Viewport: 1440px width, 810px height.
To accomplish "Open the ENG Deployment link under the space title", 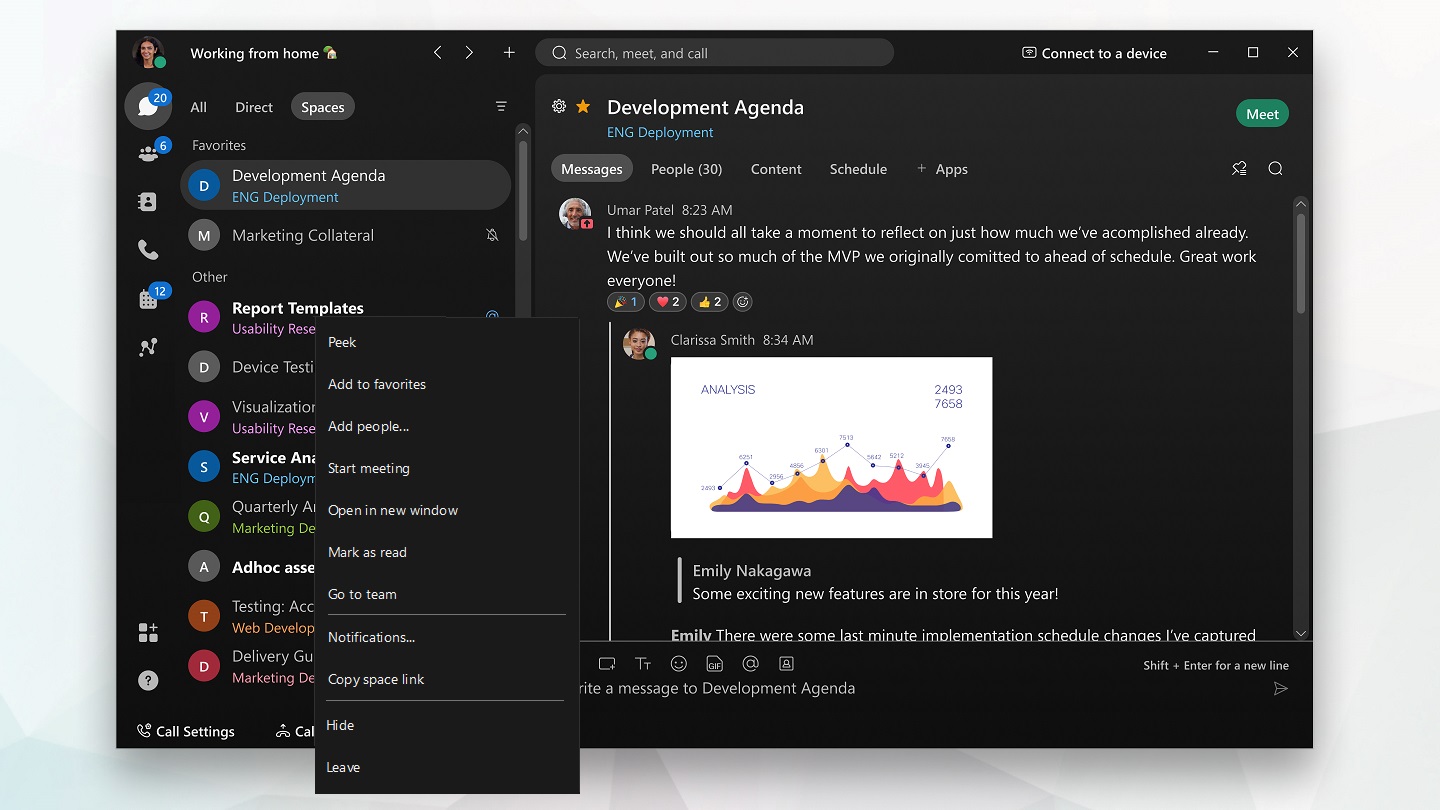I will (x=660, y=132).
